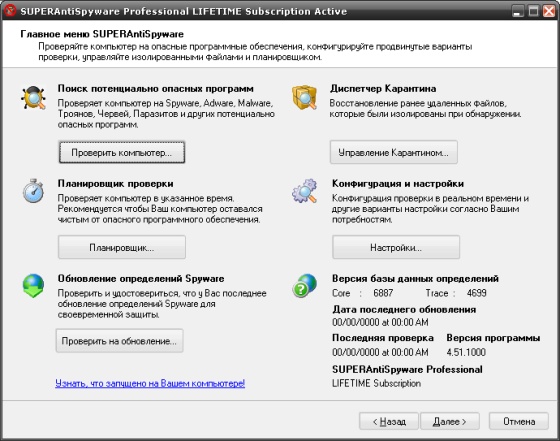Cancel with Отмена button
The image size is (560, 441).
519,422
